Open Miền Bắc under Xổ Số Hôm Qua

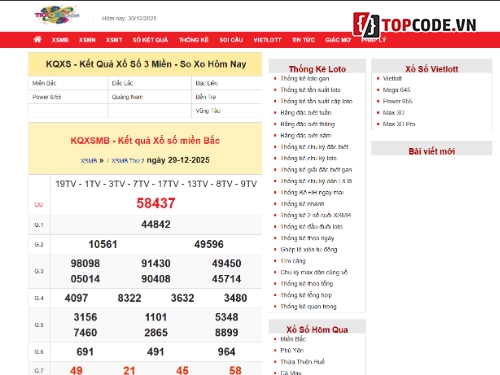293,339
